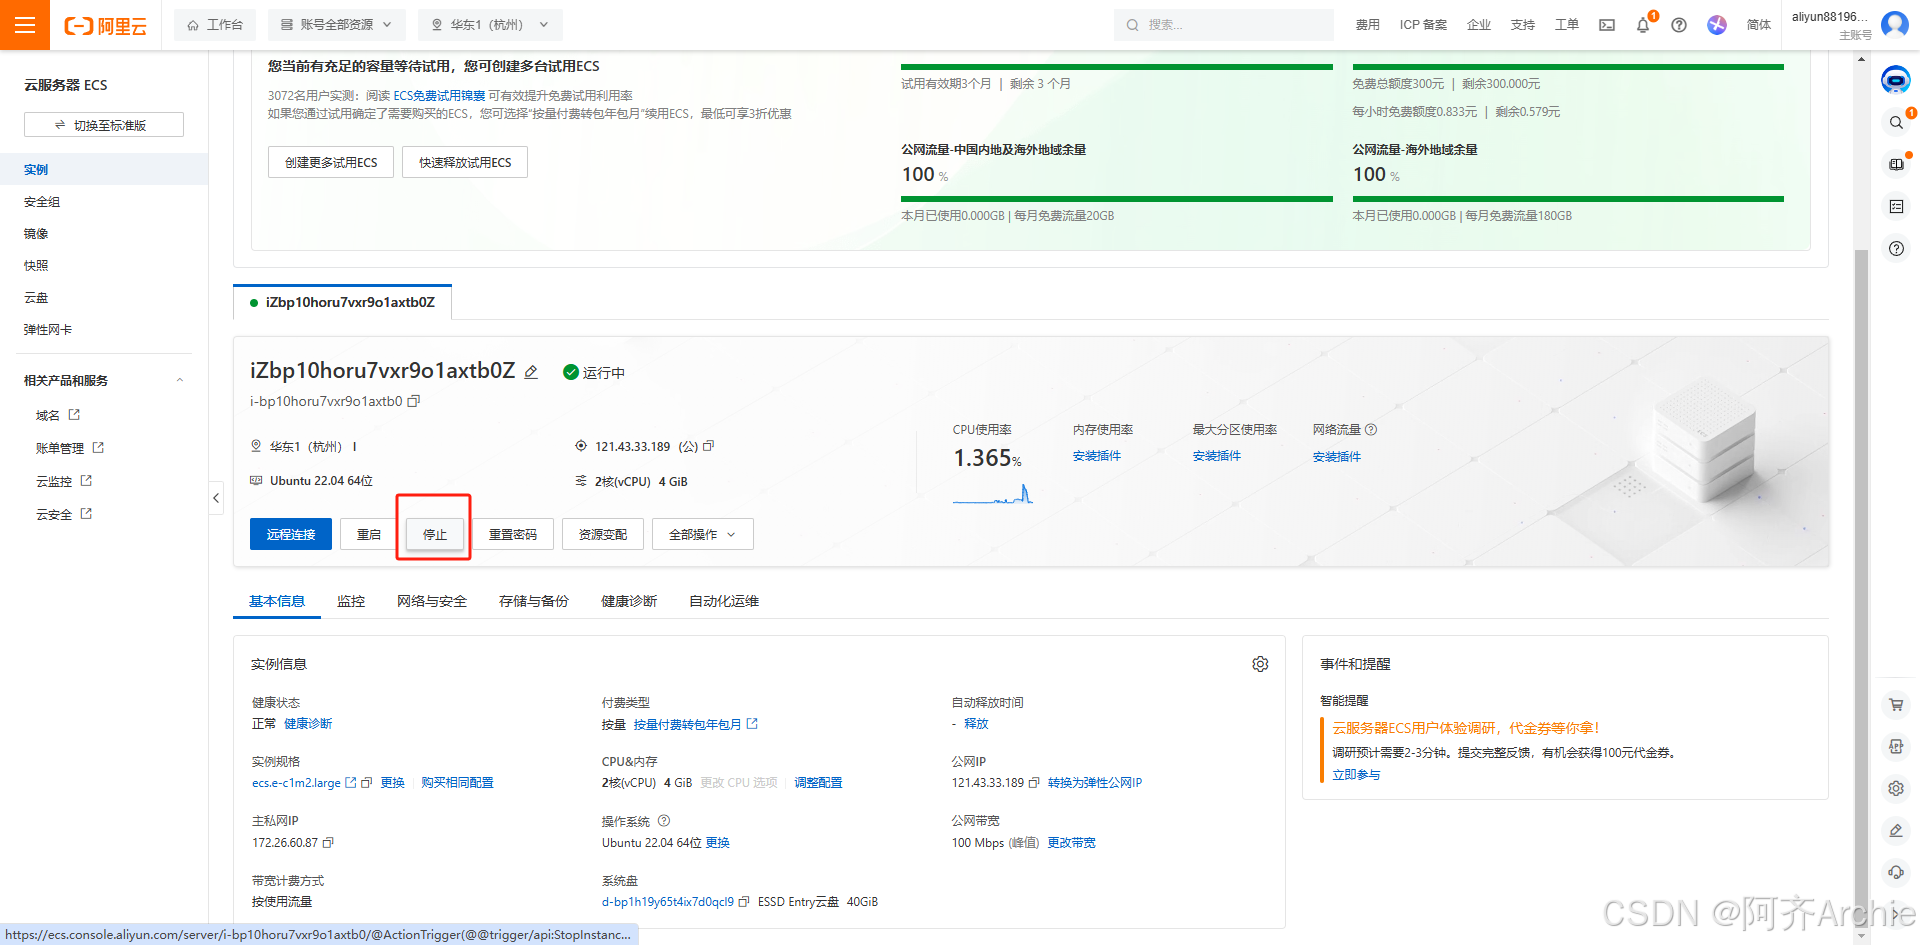Screen dimensions: 1920x945
Task: Switch to 自动化运维 tab
Action: coord(724,601)
